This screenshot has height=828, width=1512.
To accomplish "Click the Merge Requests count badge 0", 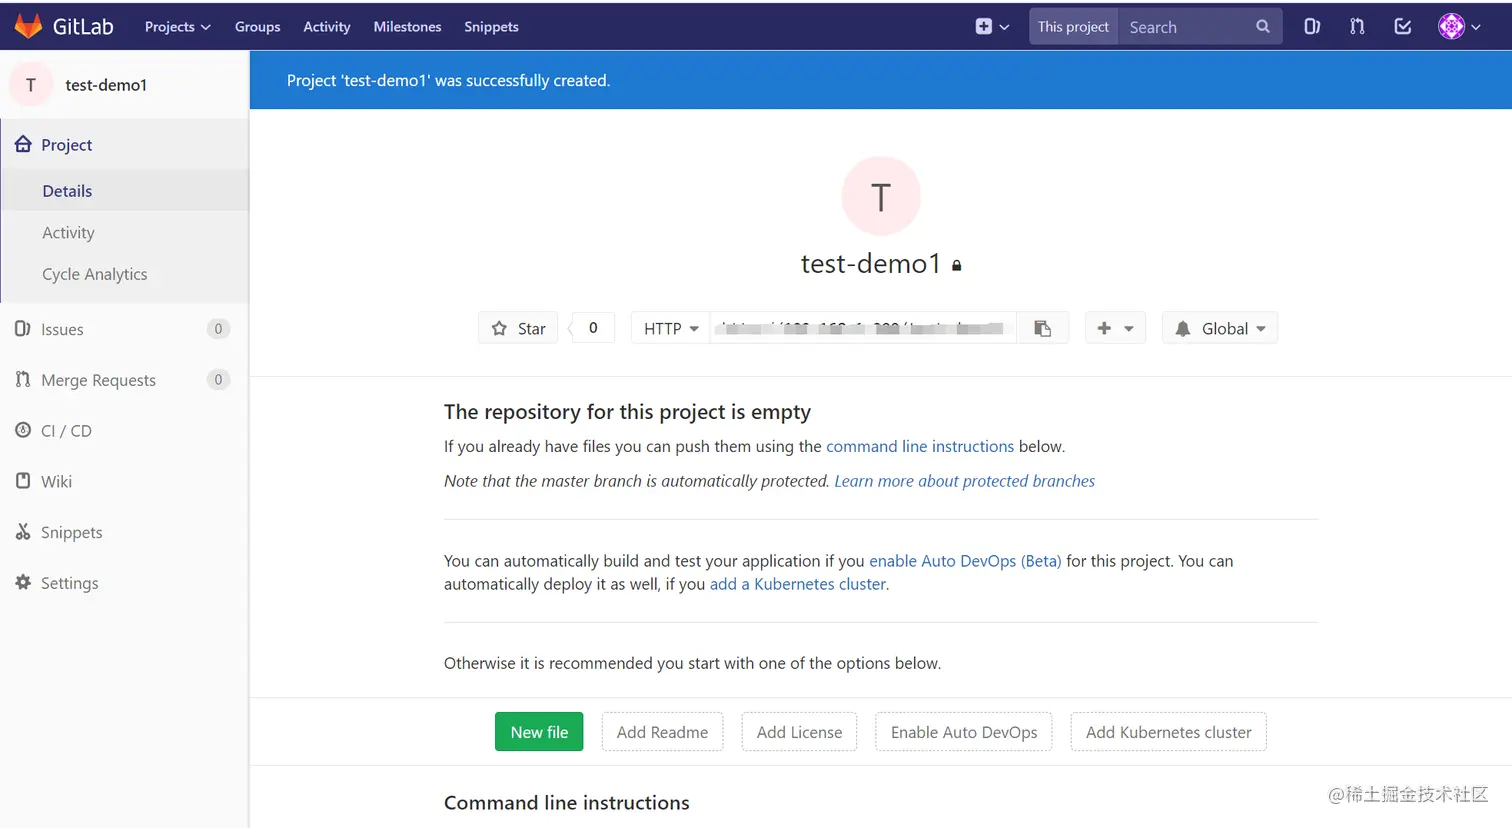I will pos(218,379).
